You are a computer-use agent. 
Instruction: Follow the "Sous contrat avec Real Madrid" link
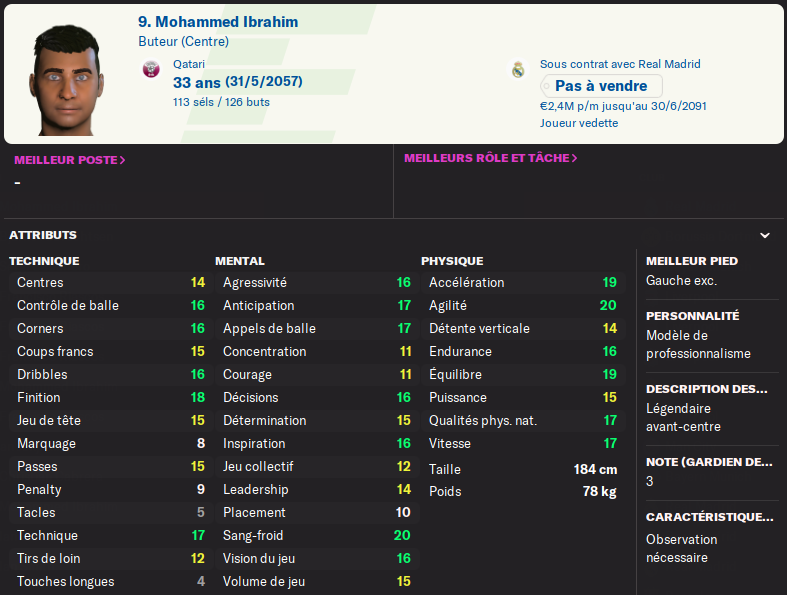620,64
